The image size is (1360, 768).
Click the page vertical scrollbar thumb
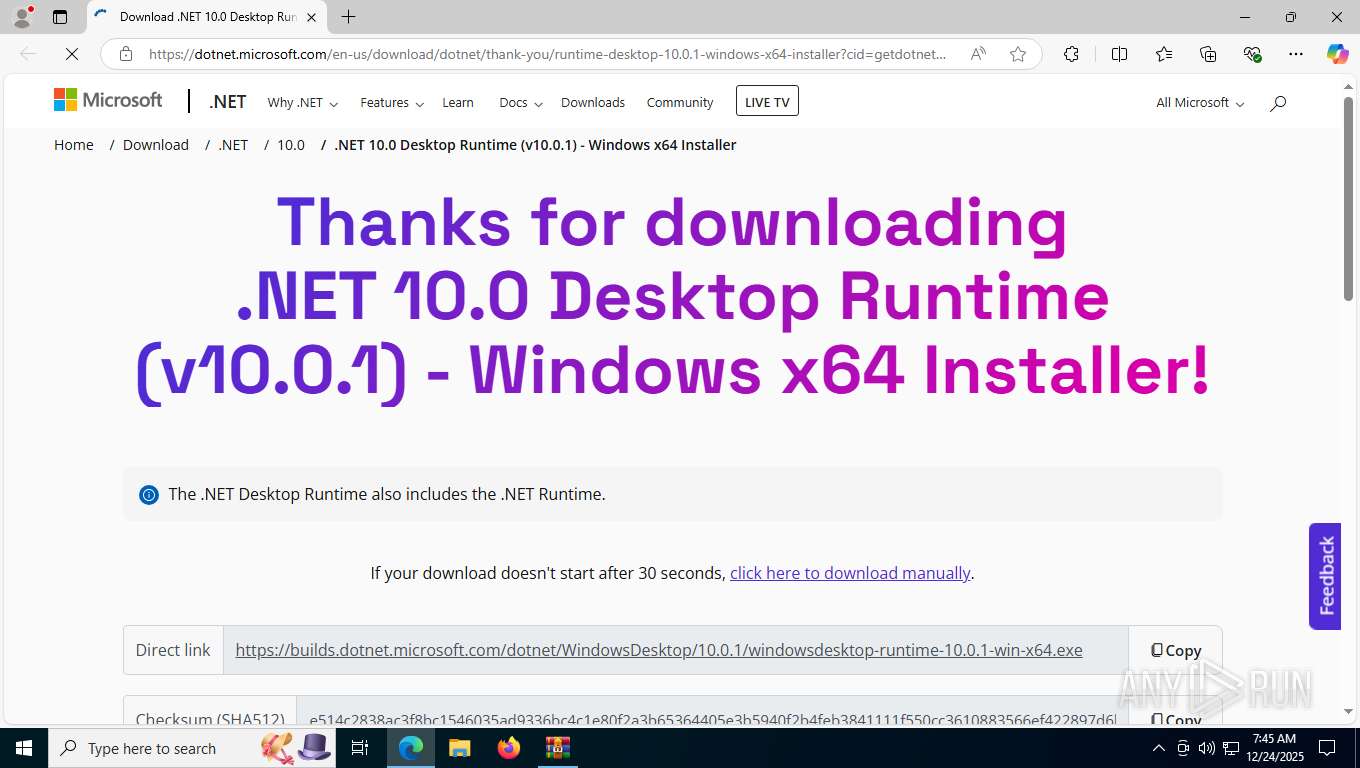pos(1348,198)
